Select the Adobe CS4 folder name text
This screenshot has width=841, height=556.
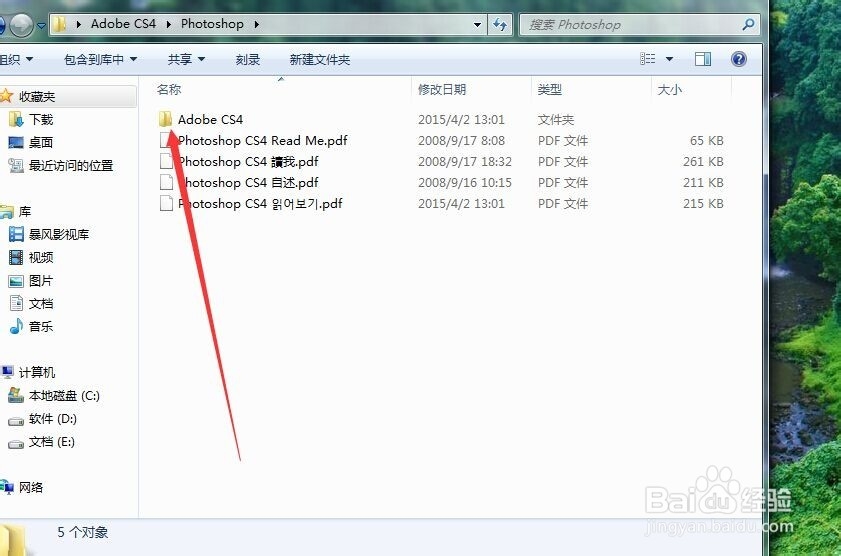[x=210, y=119]
